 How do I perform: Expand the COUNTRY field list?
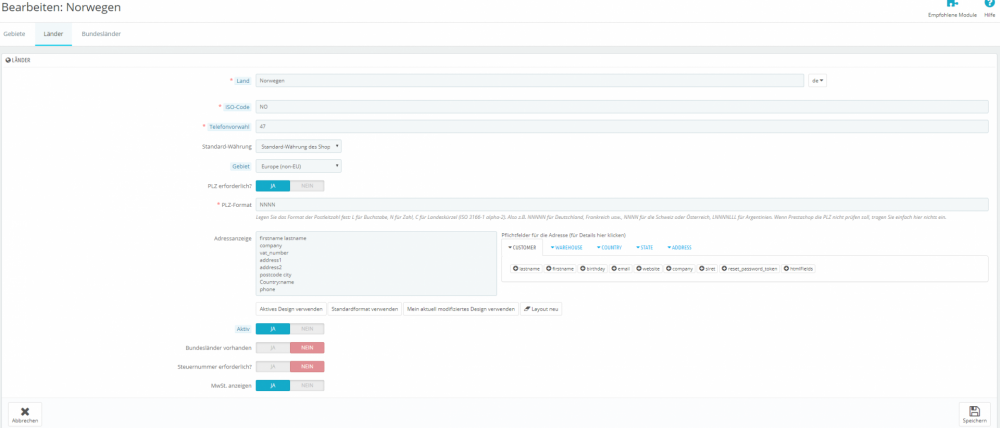pyautogui.click(x=609, y=247)
